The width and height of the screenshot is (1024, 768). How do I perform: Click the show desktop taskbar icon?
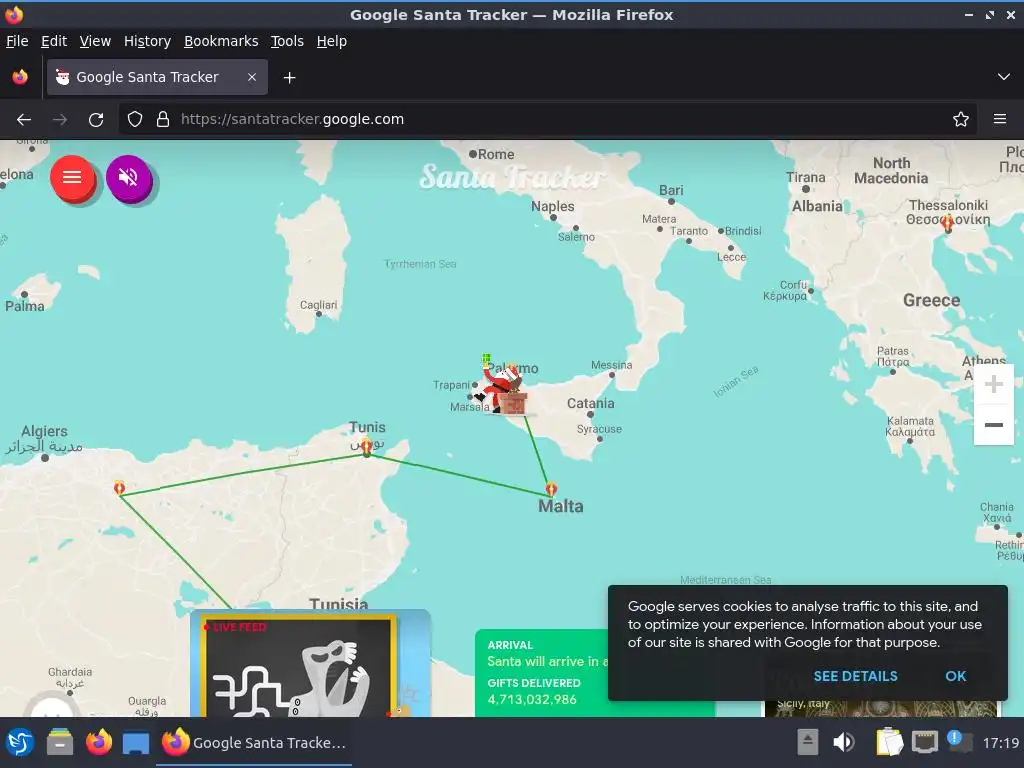(136, 743)
